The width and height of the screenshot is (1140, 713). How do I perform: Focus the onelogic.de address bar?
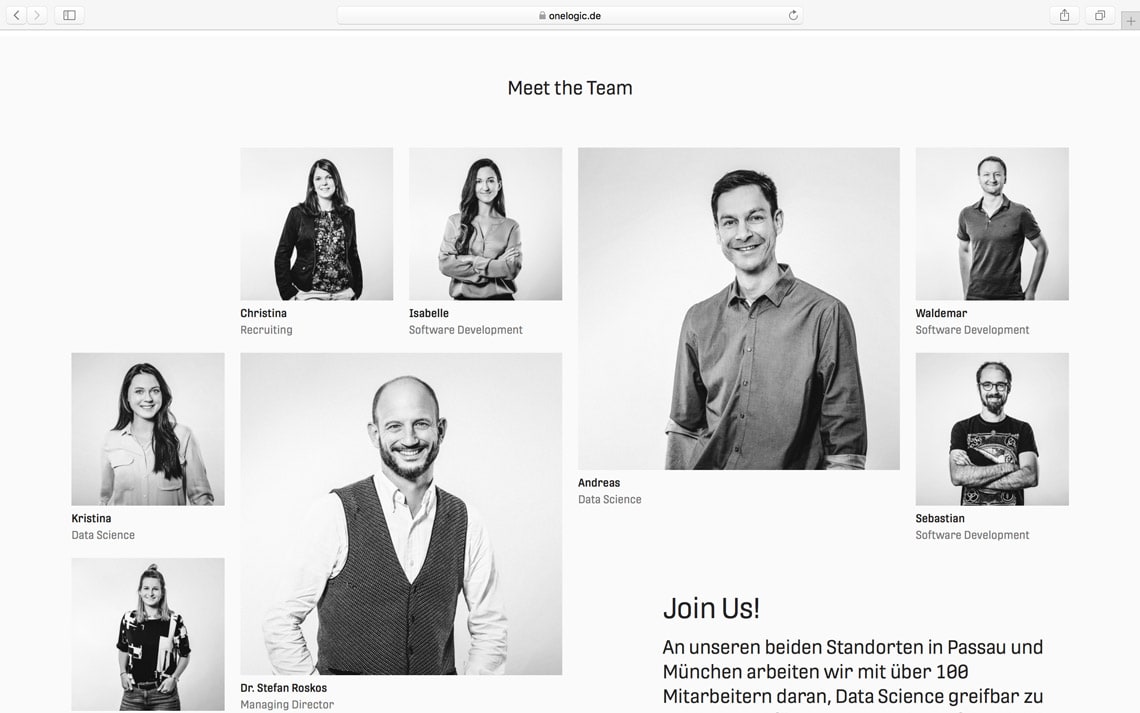pos(570,15)
